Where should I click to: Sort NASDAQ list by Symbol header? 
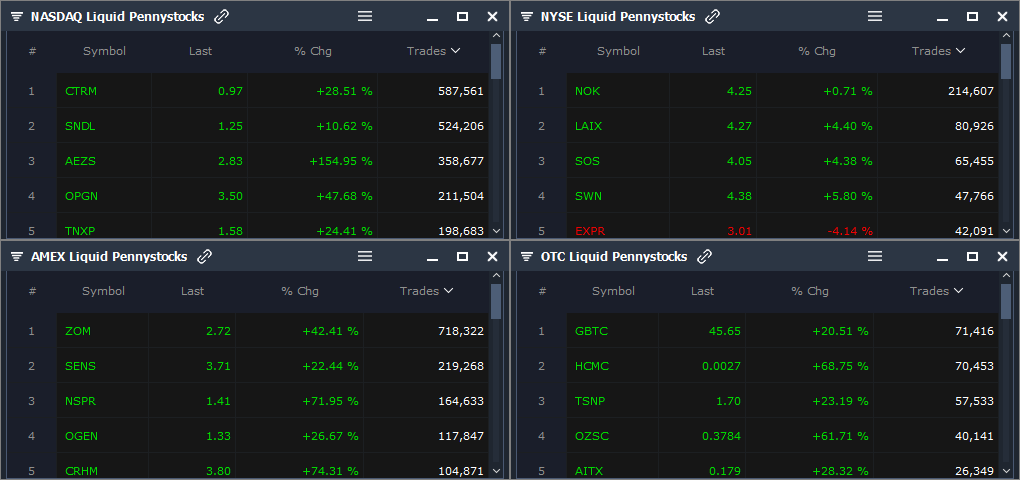coord(104,51)
